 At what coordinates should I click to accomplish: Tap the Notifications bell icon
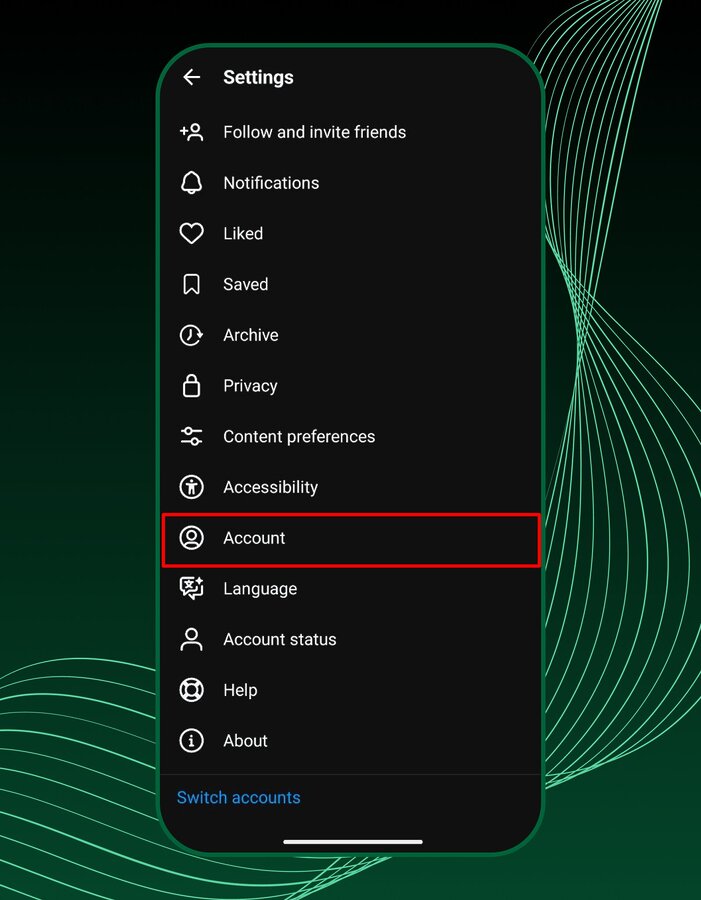pos(191,182)
